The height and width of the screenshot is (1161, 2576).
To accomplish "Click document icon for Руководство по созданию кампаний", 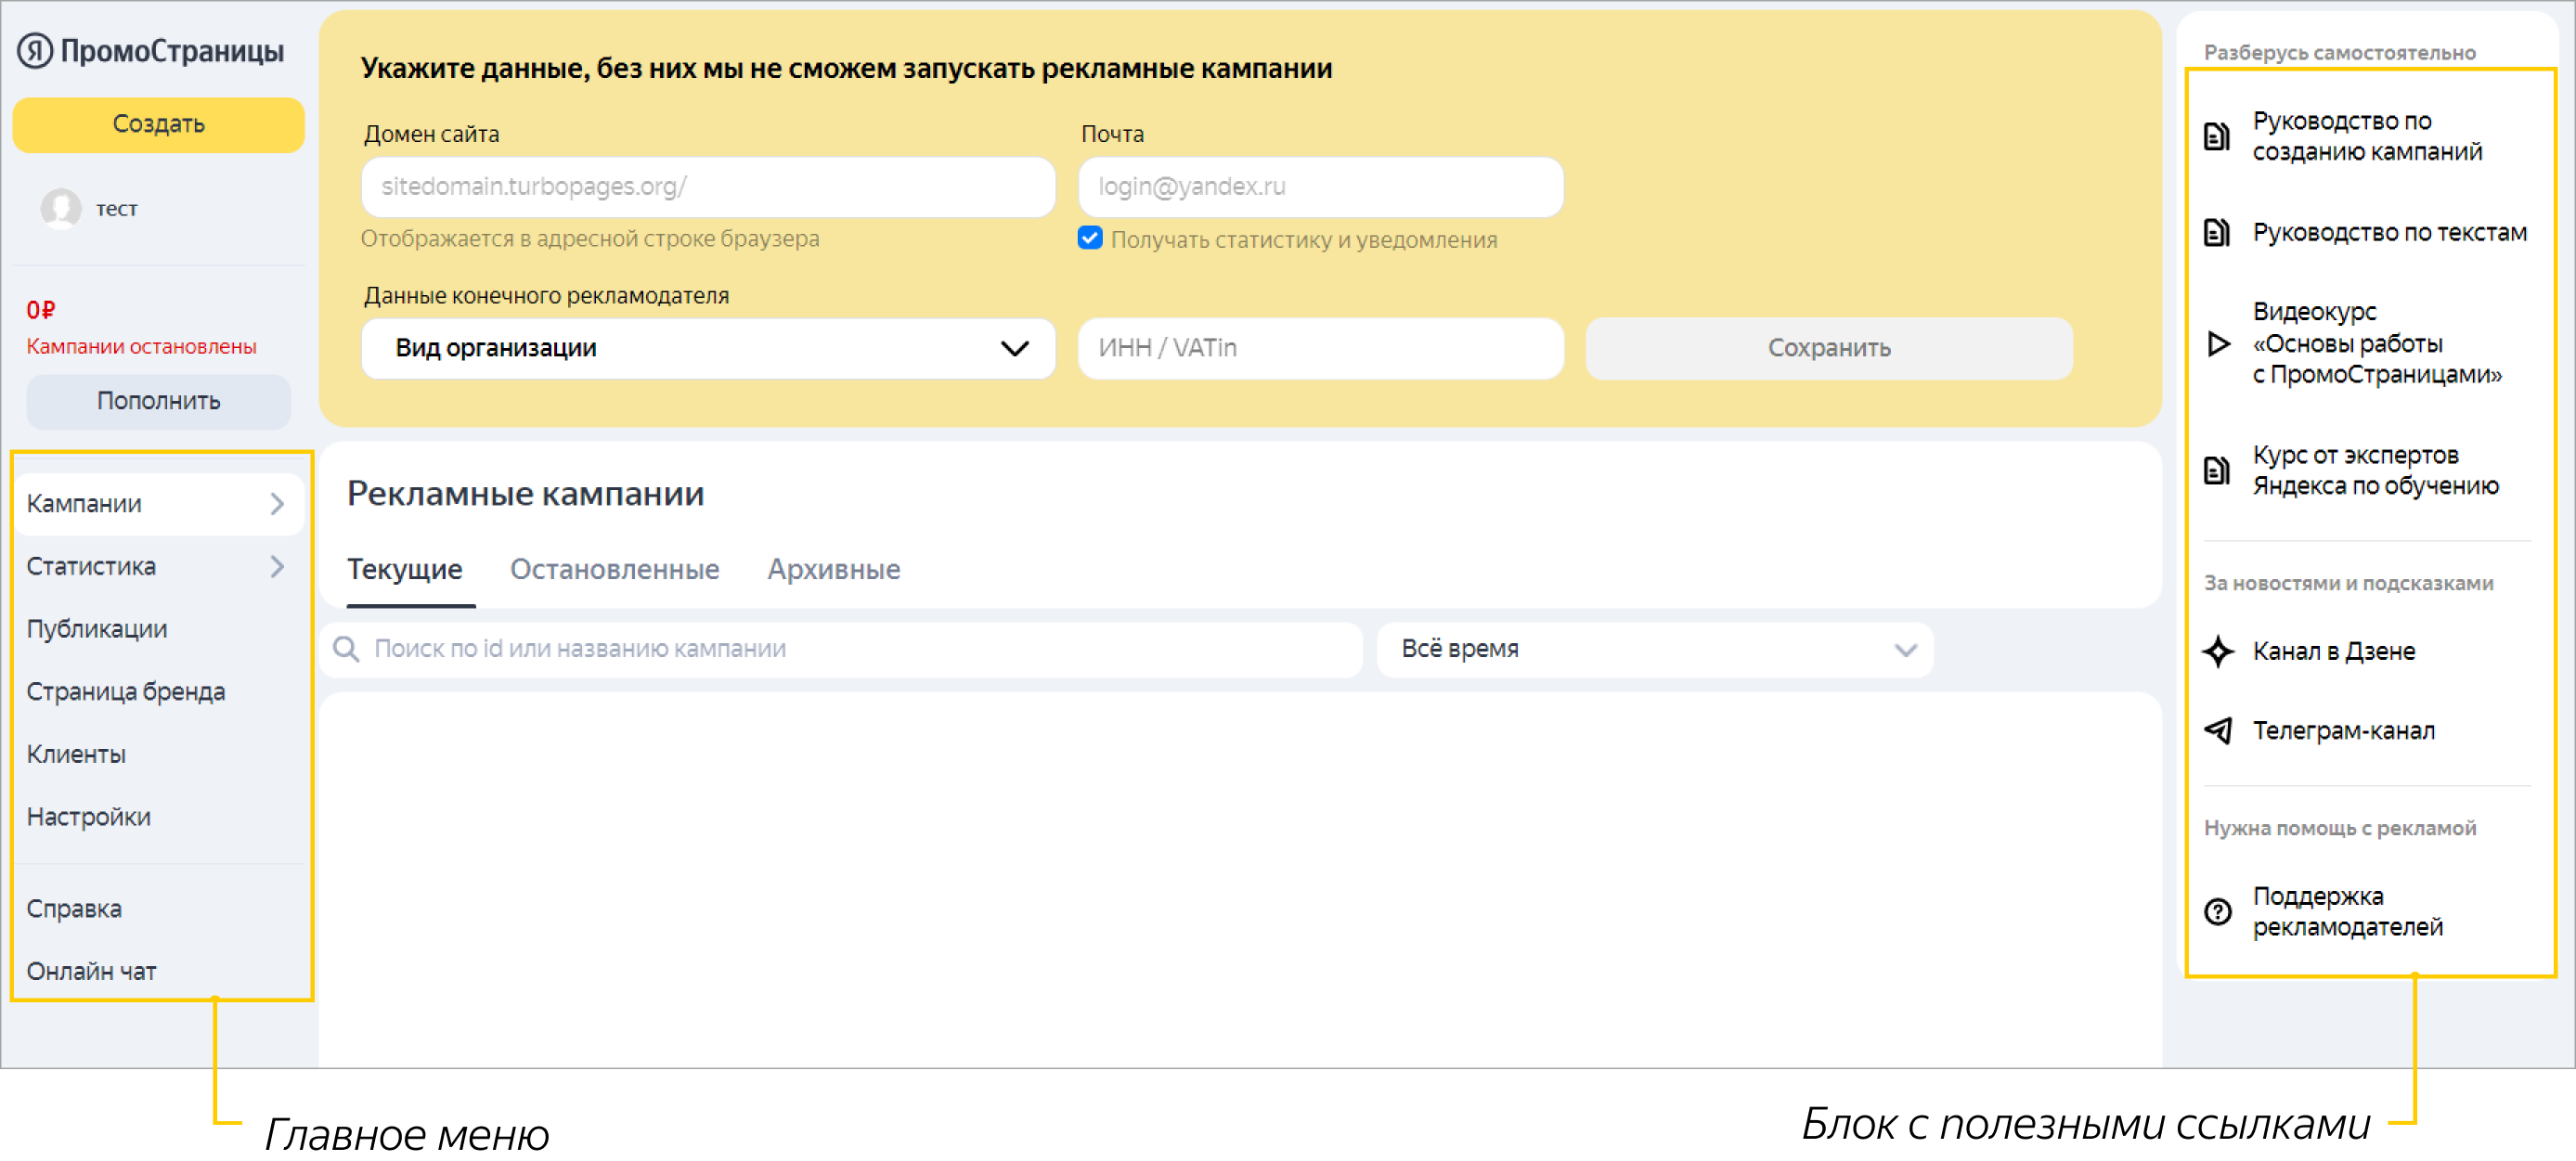I will [x=2217, y=136].
